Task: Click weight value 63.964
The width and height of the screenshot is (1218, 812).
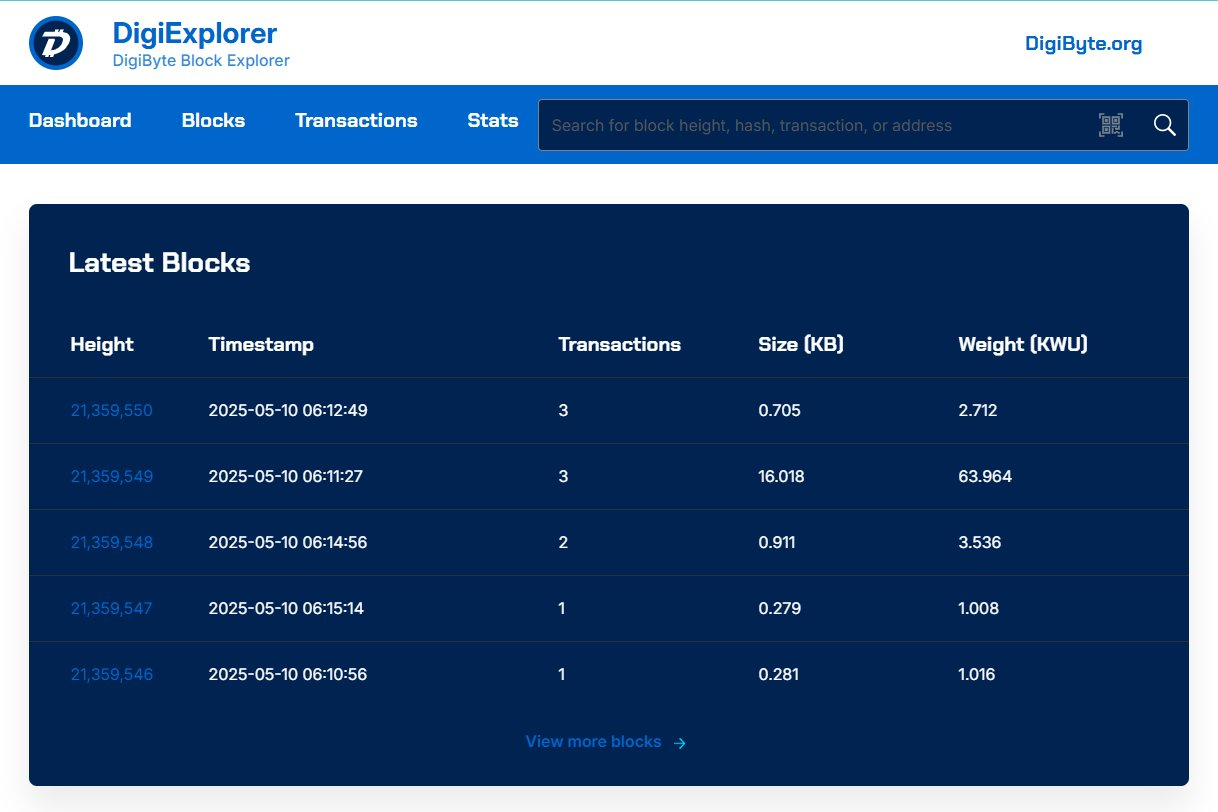Action: 985,476
